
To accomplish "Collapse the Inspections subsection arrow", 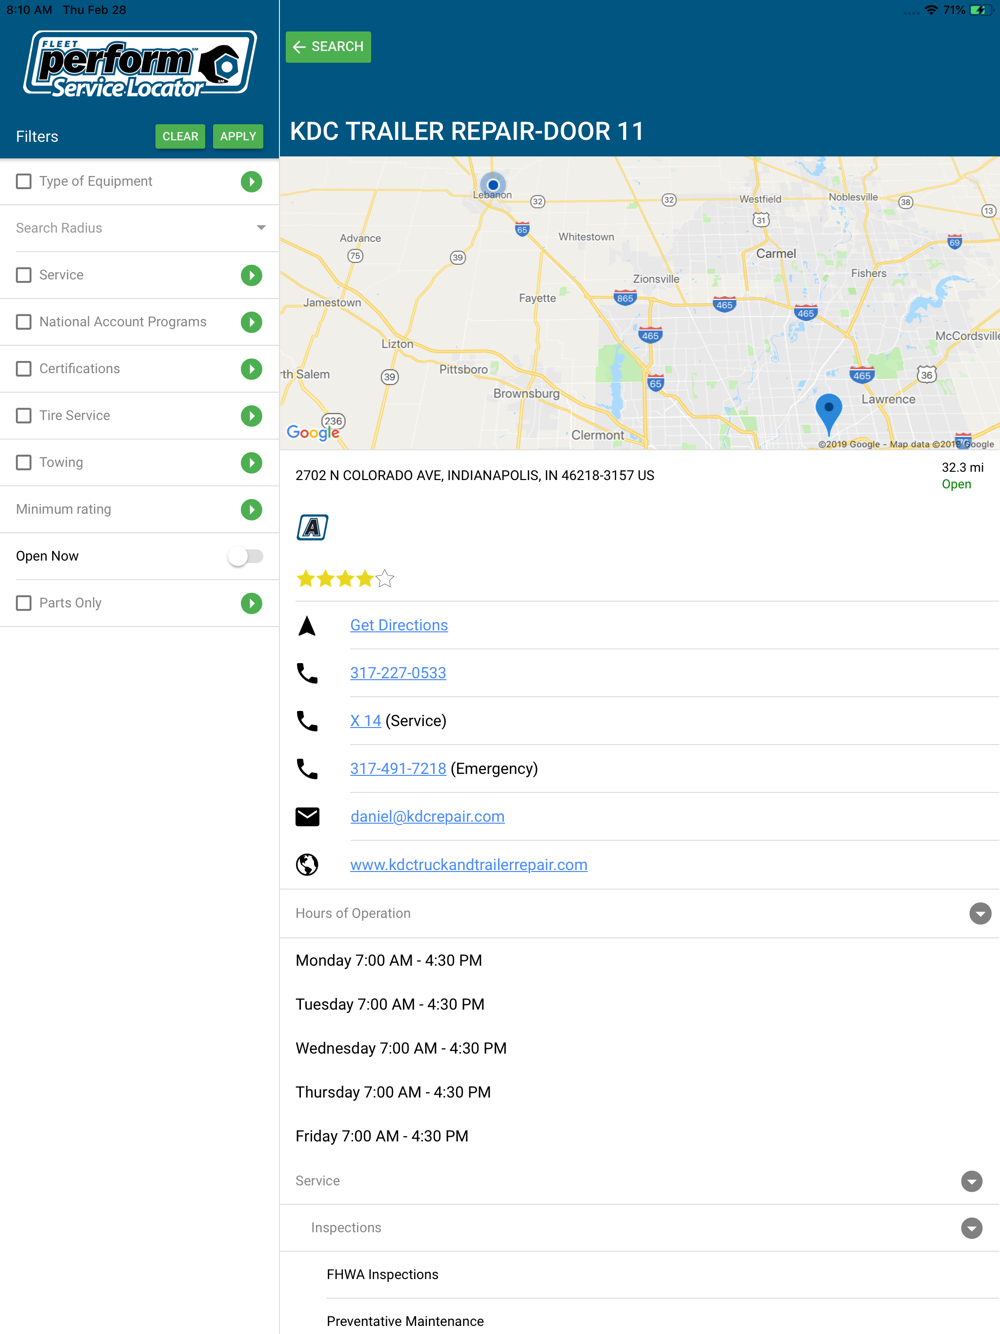I will [x=972, y=1228].
